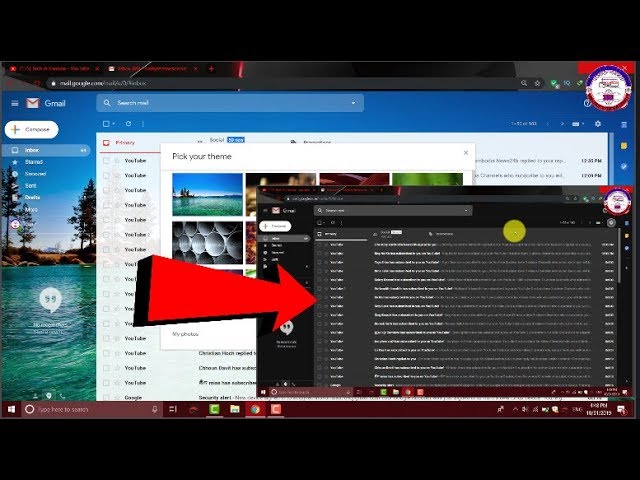Open the My photos link in theme picker

[185, 334]
